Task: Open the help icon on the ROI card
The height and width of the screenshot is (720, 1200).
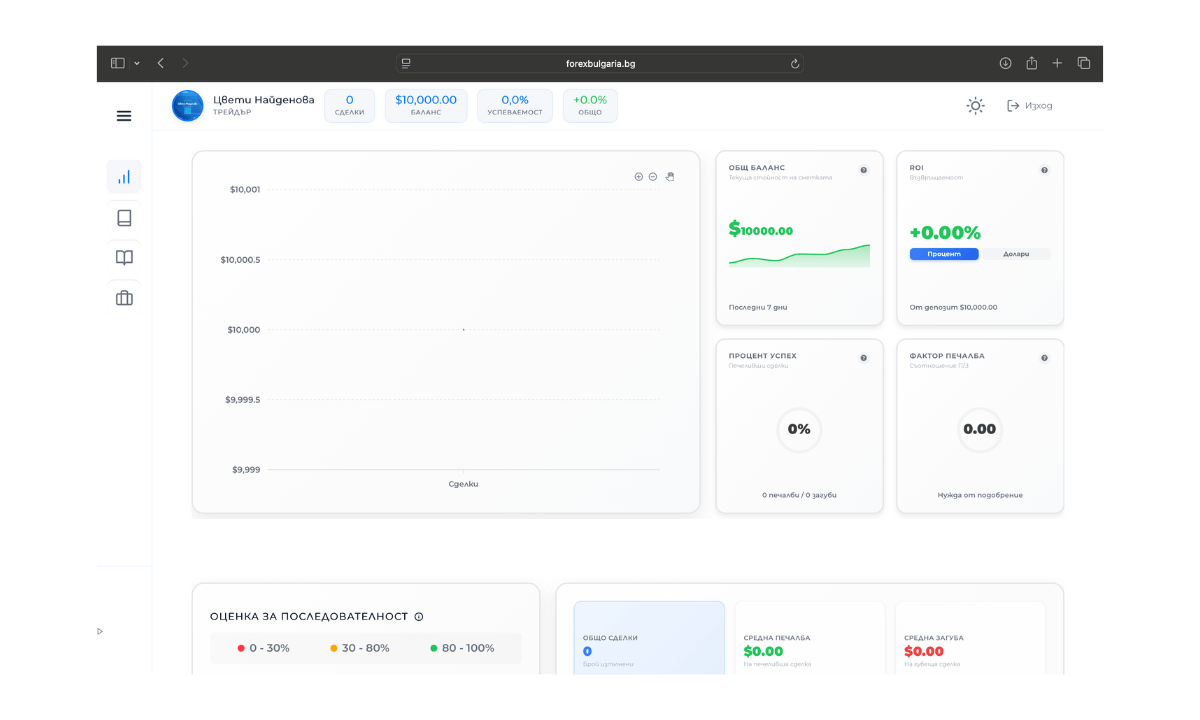Action: point(1044,170)
